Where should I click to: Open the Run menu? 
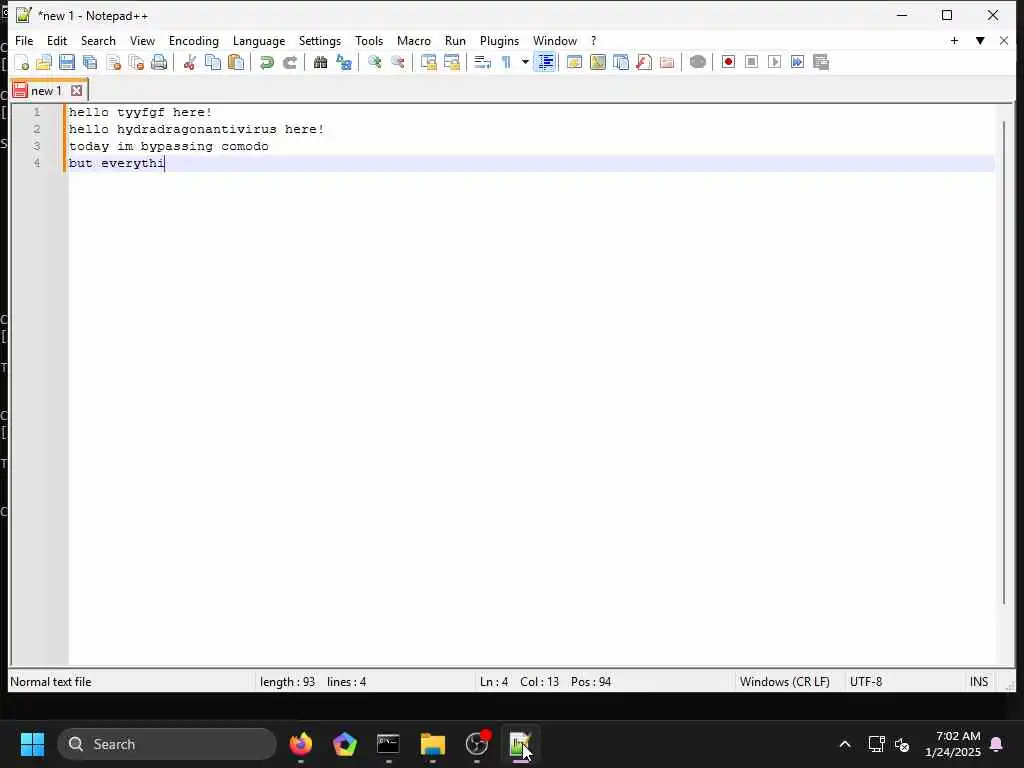(455, 40)
